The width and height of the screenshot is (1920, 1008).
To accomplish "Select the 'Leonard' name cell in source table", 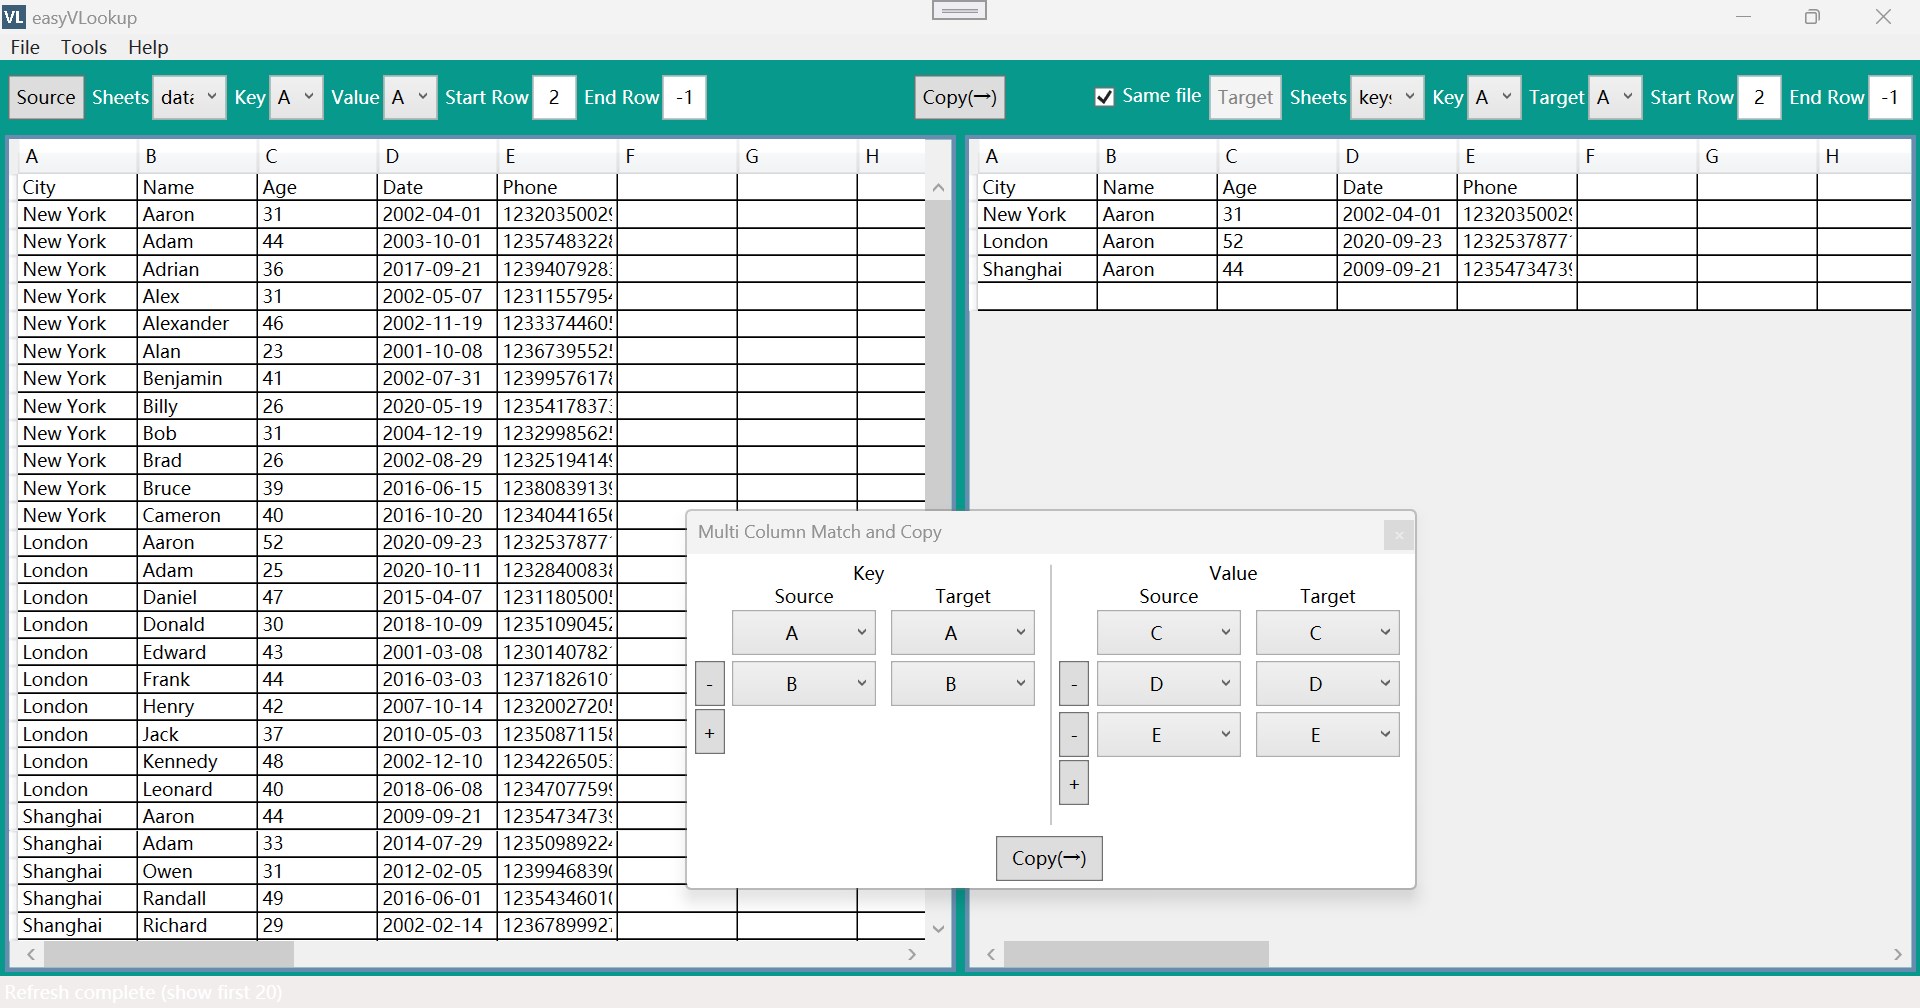I will coord(197,790).
